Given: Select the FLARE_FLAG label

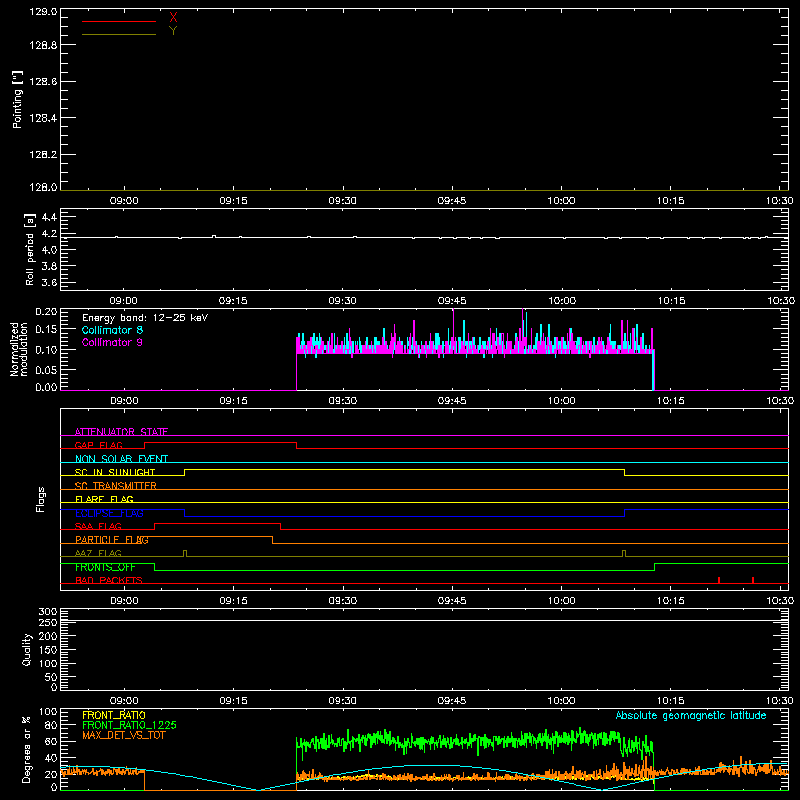Looking at the screenshot, I should pyautogui.click(x=104, y=499).
